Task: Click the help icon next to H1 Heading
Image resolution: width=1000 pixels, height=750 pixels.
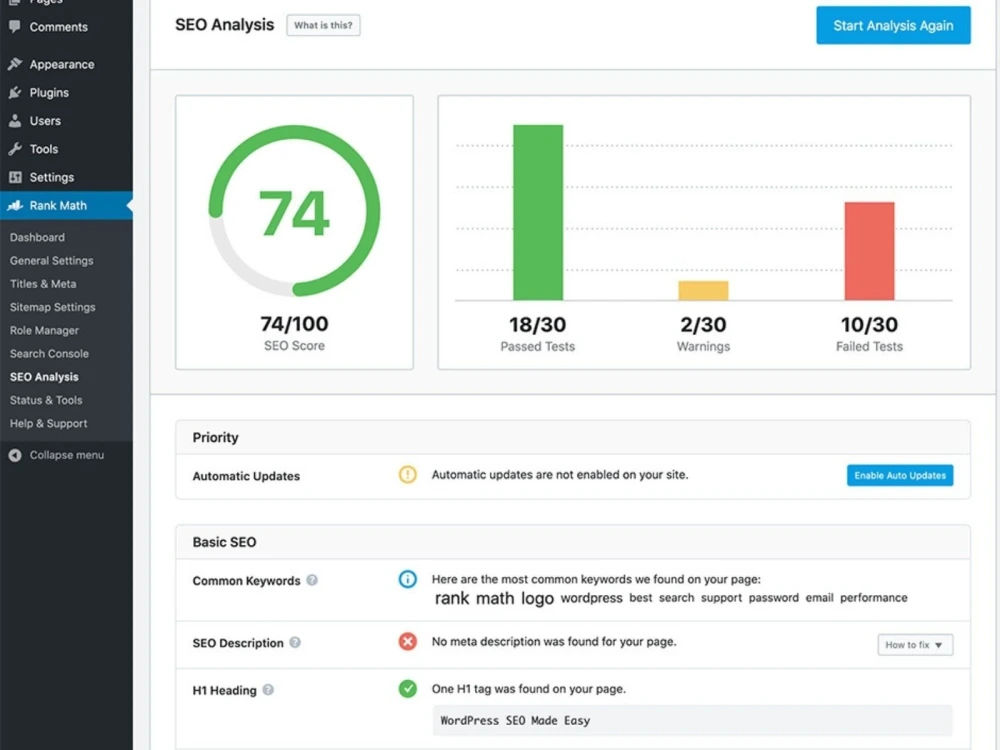Action: (268, 690)
